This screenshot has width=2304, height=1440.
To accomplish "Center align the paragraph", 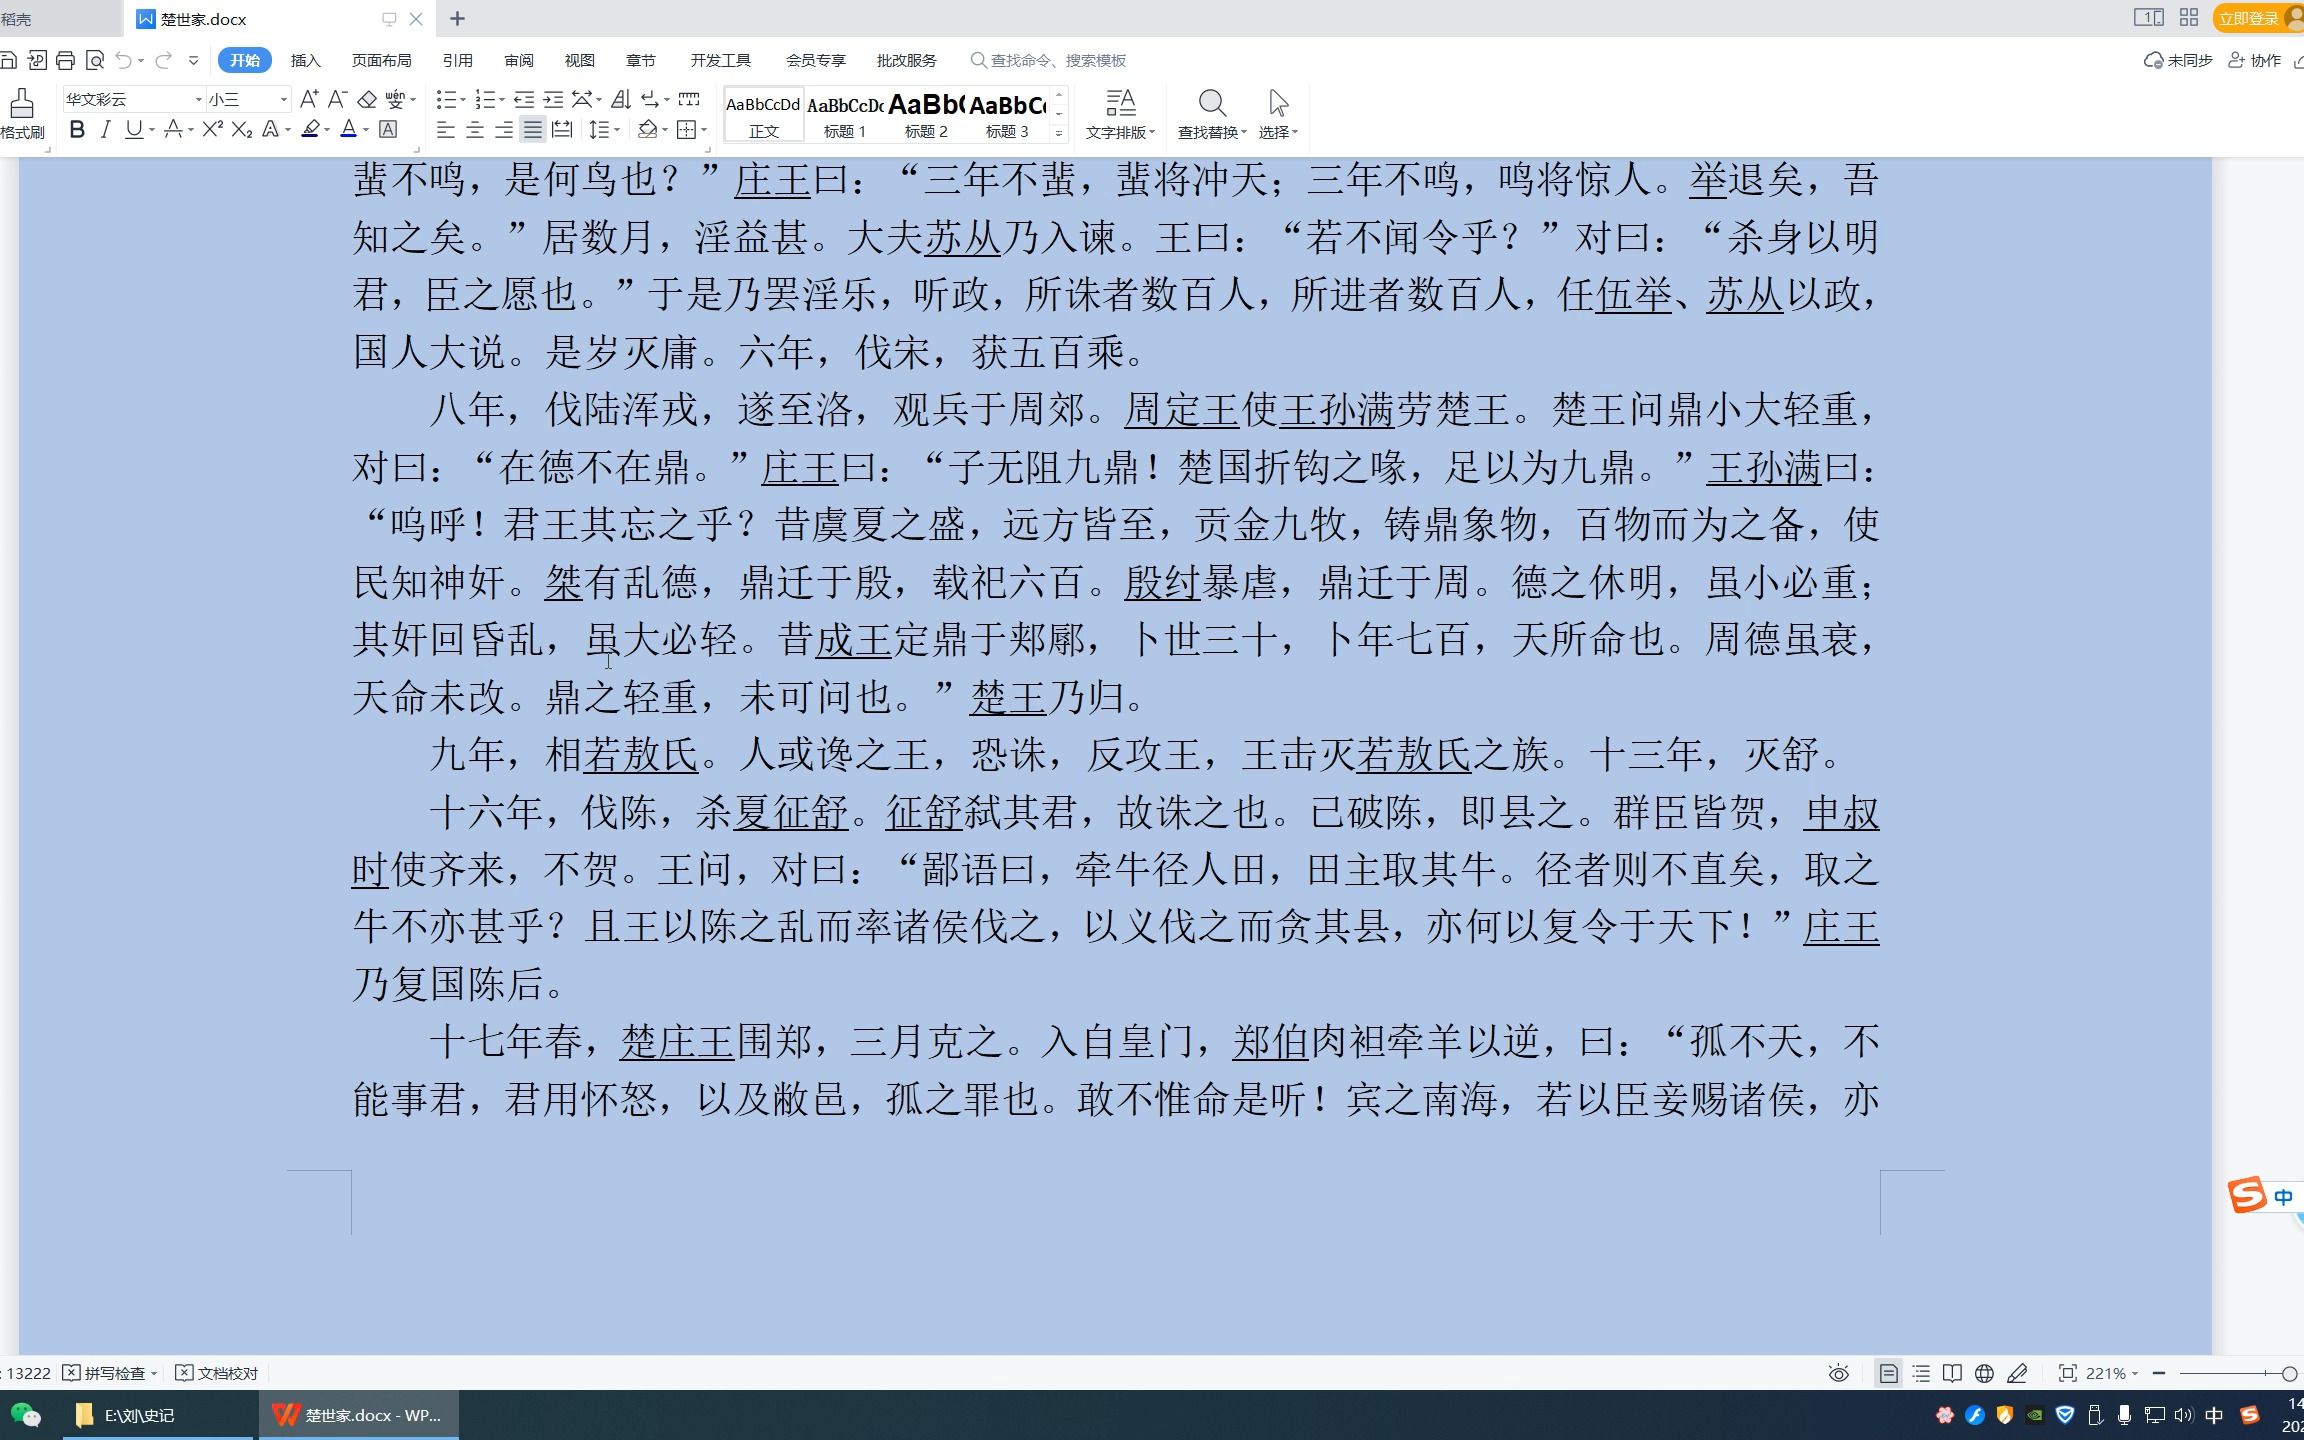I will pyautogui.click(x=475, y=129).
